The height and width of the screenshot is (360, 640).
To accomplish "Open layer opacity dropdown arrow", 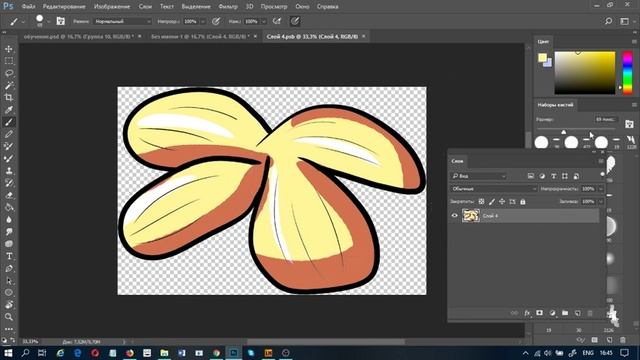I will pos(601,189).
